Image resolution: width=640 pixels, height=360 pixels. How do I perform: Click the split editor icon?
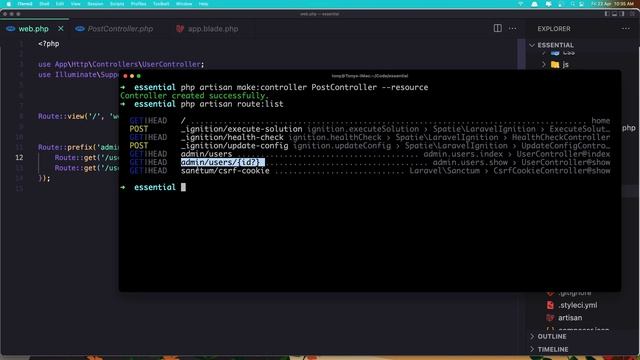498,29
